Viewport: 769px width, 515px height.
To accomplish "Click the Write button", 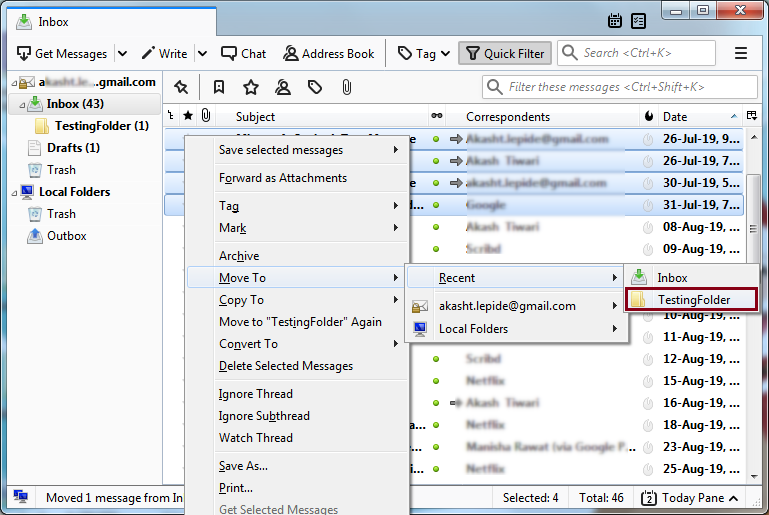I will pyautogui.click(x=164, y=53).
